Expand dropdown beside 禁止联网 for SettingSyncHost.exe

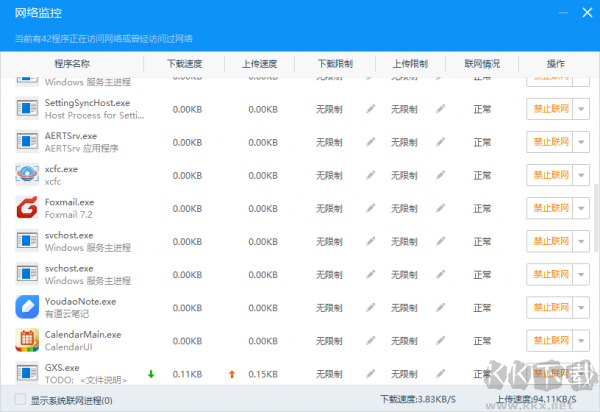[x=583, y=109]
